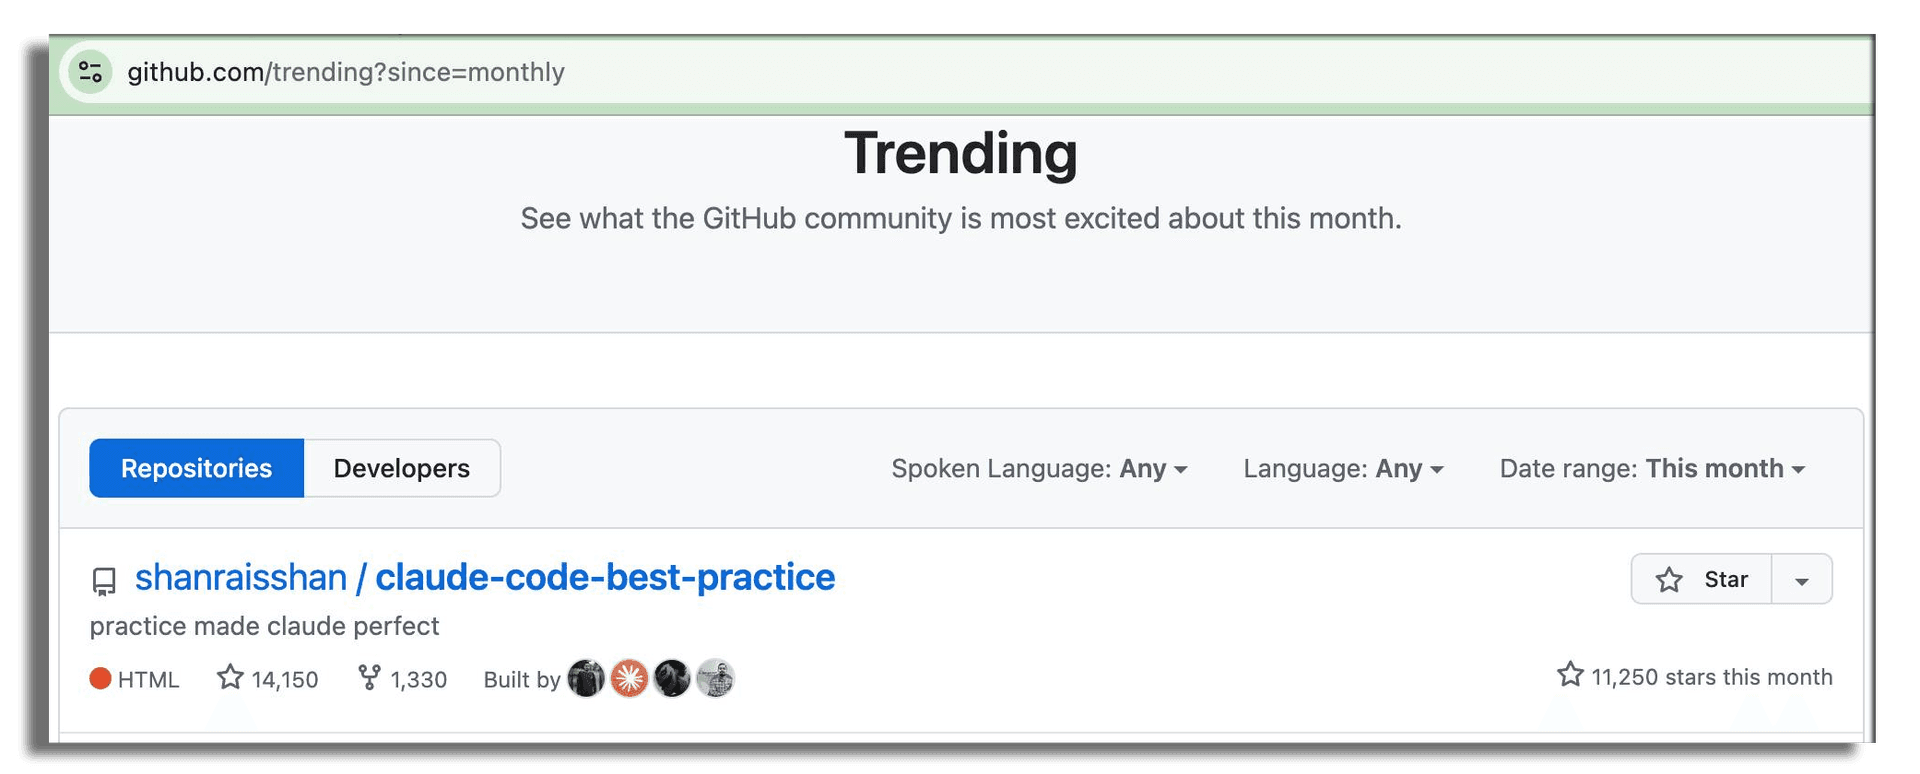Click the repository book icon beside shanraisshan
Screen dimensions: 1920x774
pos(104,581)
